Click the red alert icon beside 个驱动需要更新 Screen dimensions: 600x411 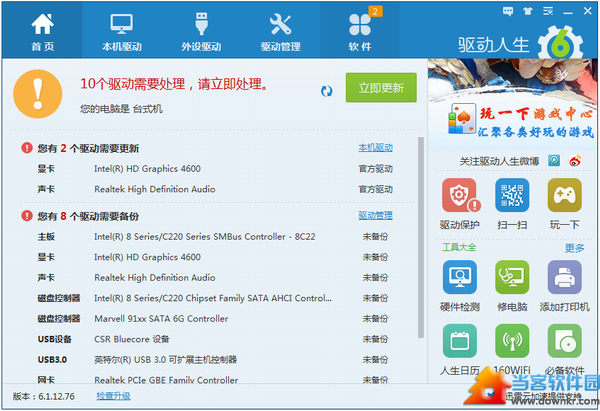tap(27, 148)
